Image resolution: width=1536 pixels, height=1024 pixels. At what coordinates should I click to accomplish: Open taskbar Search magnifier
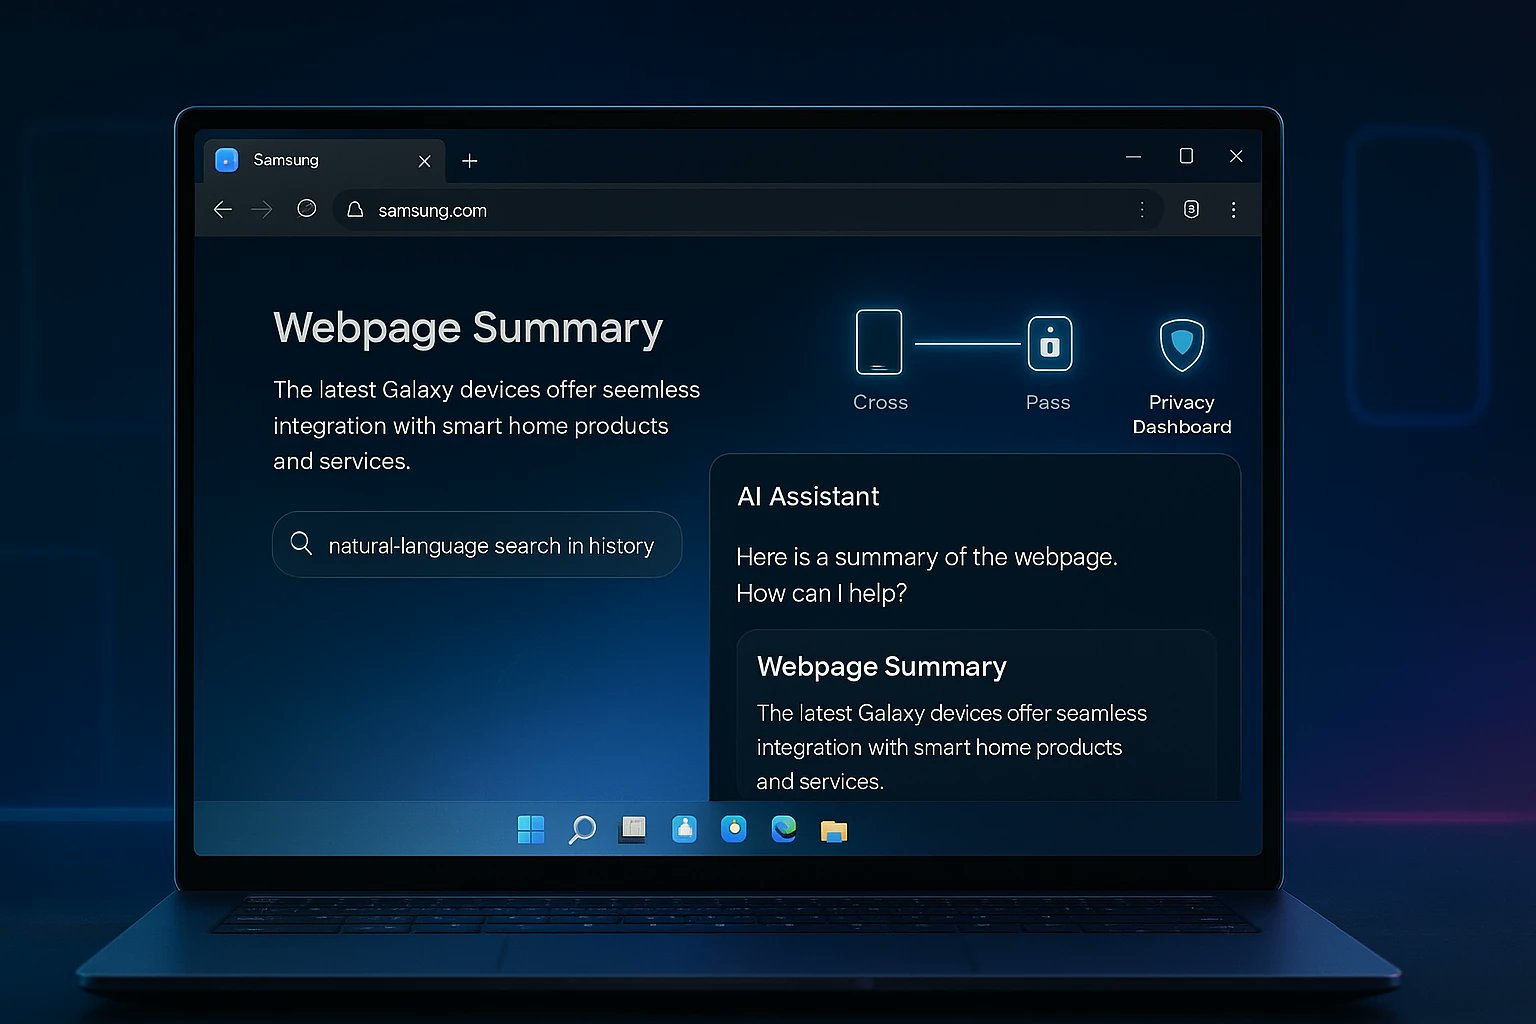click(582, 829)
